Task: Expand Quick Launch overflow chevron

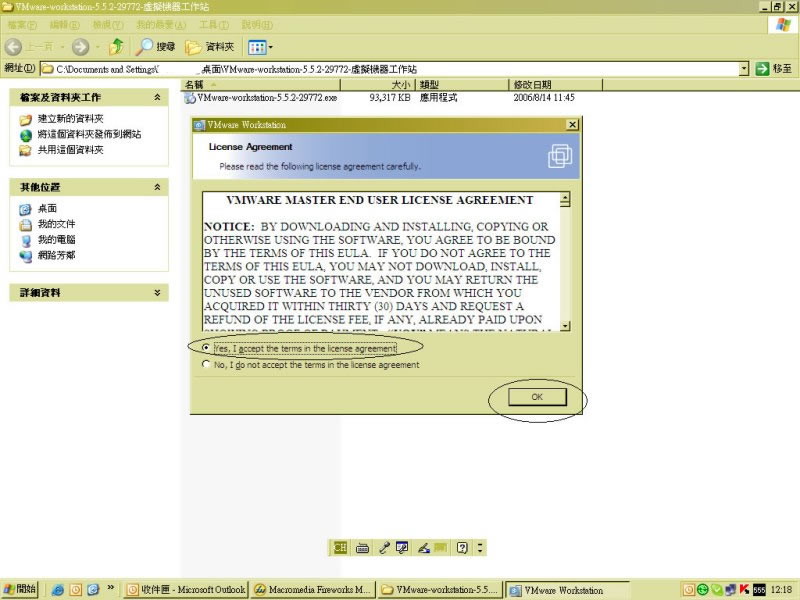Action: point(110,587)
